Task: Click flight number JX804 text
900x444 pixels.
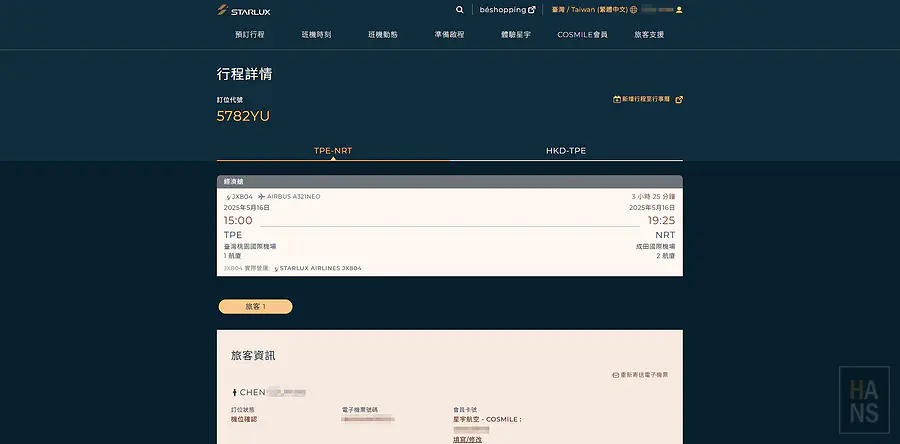Action: point(242,197)
